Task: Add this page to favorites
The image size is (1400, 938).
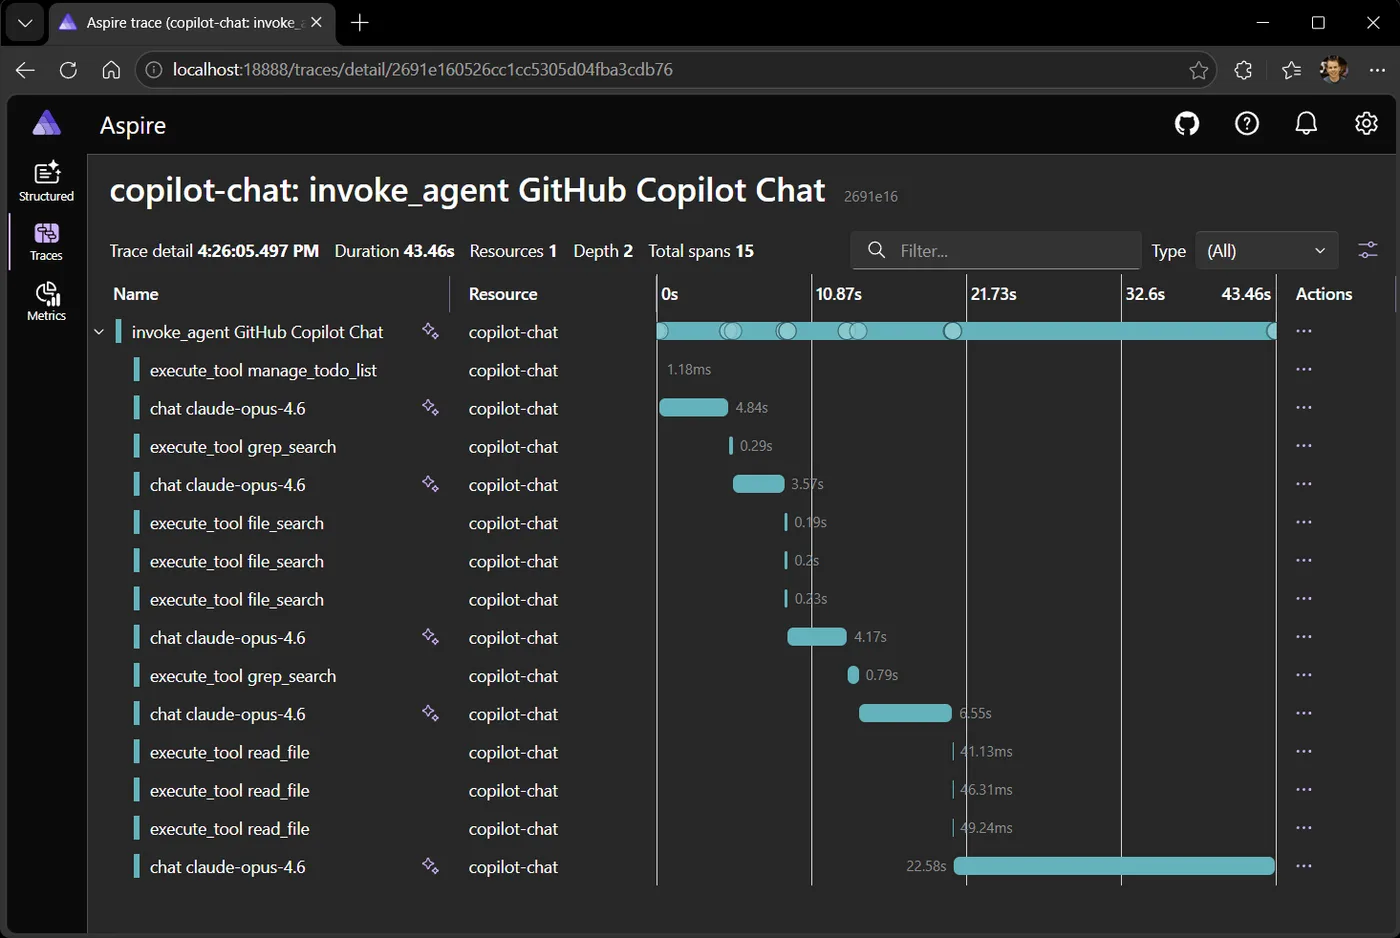Action: click(1198, 70)
